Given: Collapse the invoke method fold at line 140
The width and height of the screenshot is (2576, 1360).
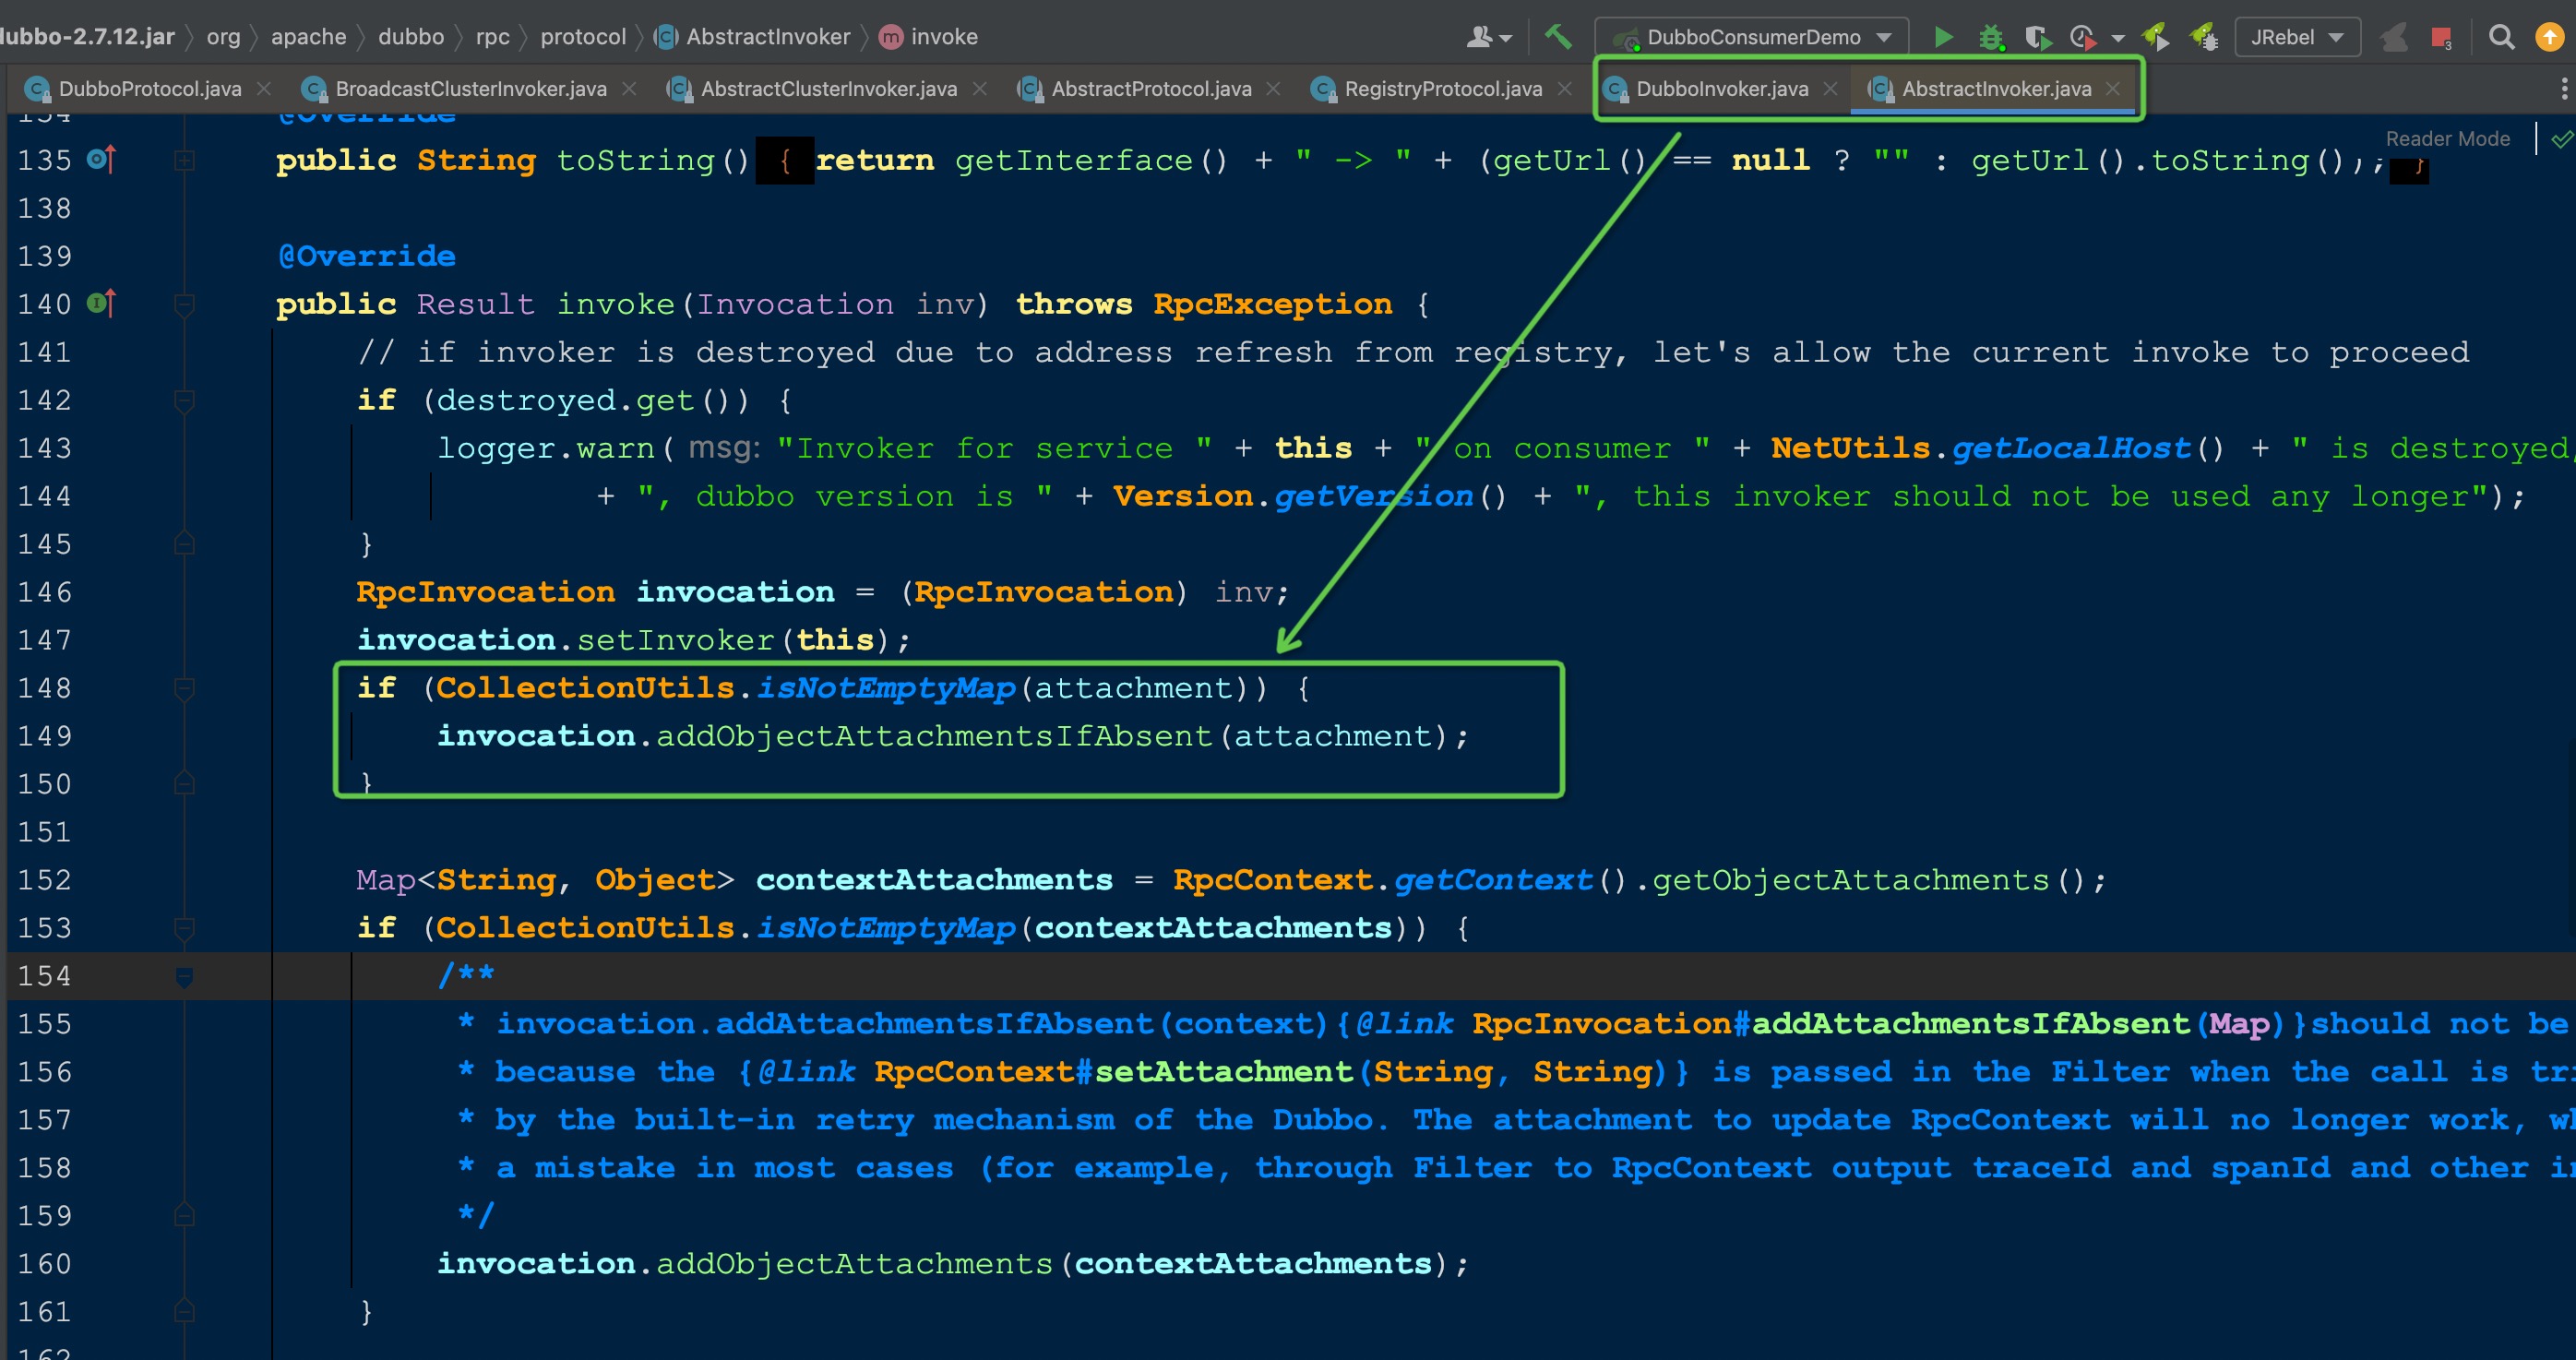Looking at the screenshot, I should tap(184, 303).
